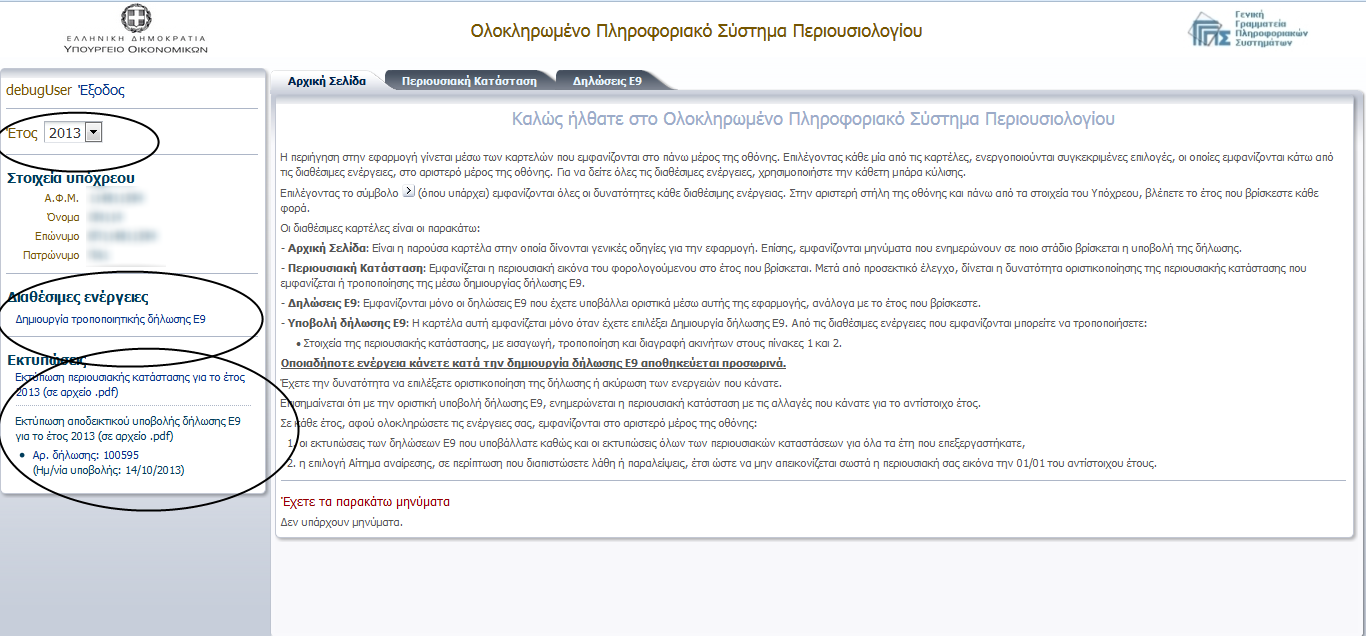The width and height of the screenshot is (1366, 636).
Task: Go to the Δηλώσεις Ε9 tab
Action: tap(606, 81)
